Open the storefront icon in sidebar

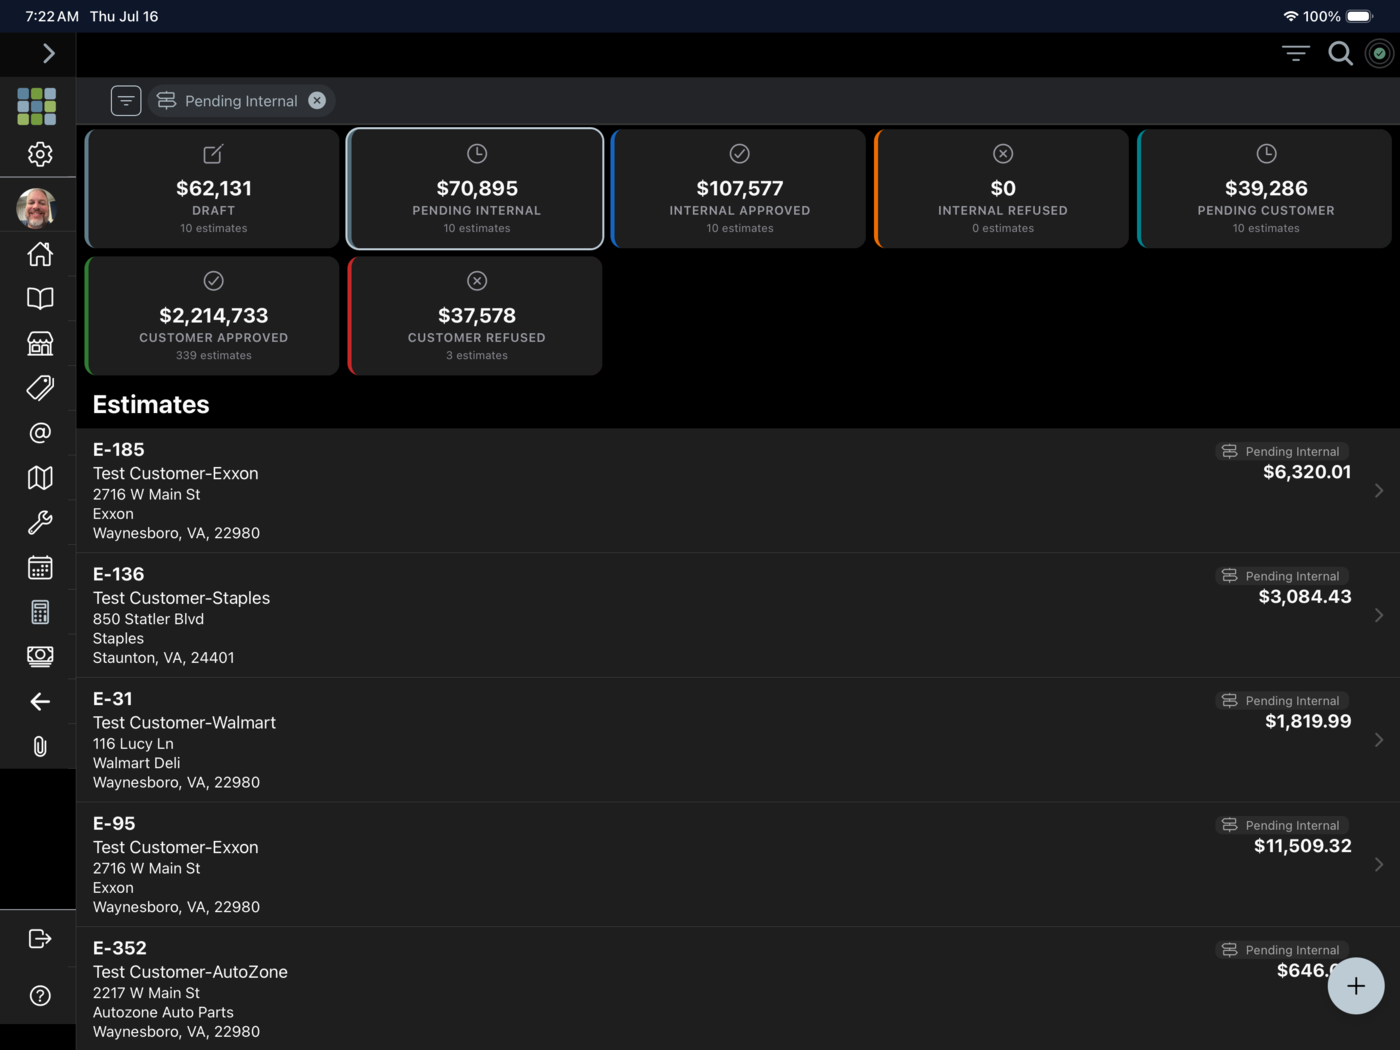[40, 343]
